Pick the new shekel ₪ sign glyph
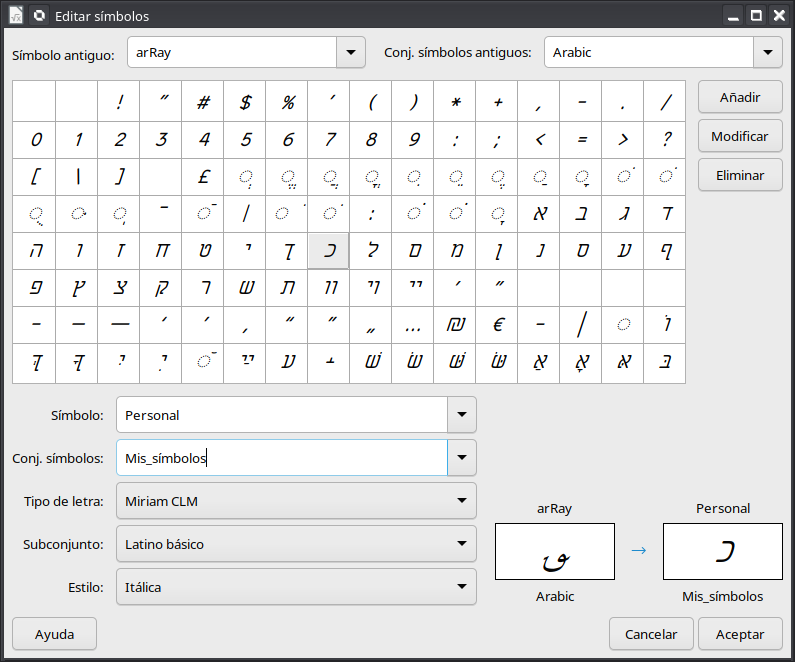 tap(455, 324)
